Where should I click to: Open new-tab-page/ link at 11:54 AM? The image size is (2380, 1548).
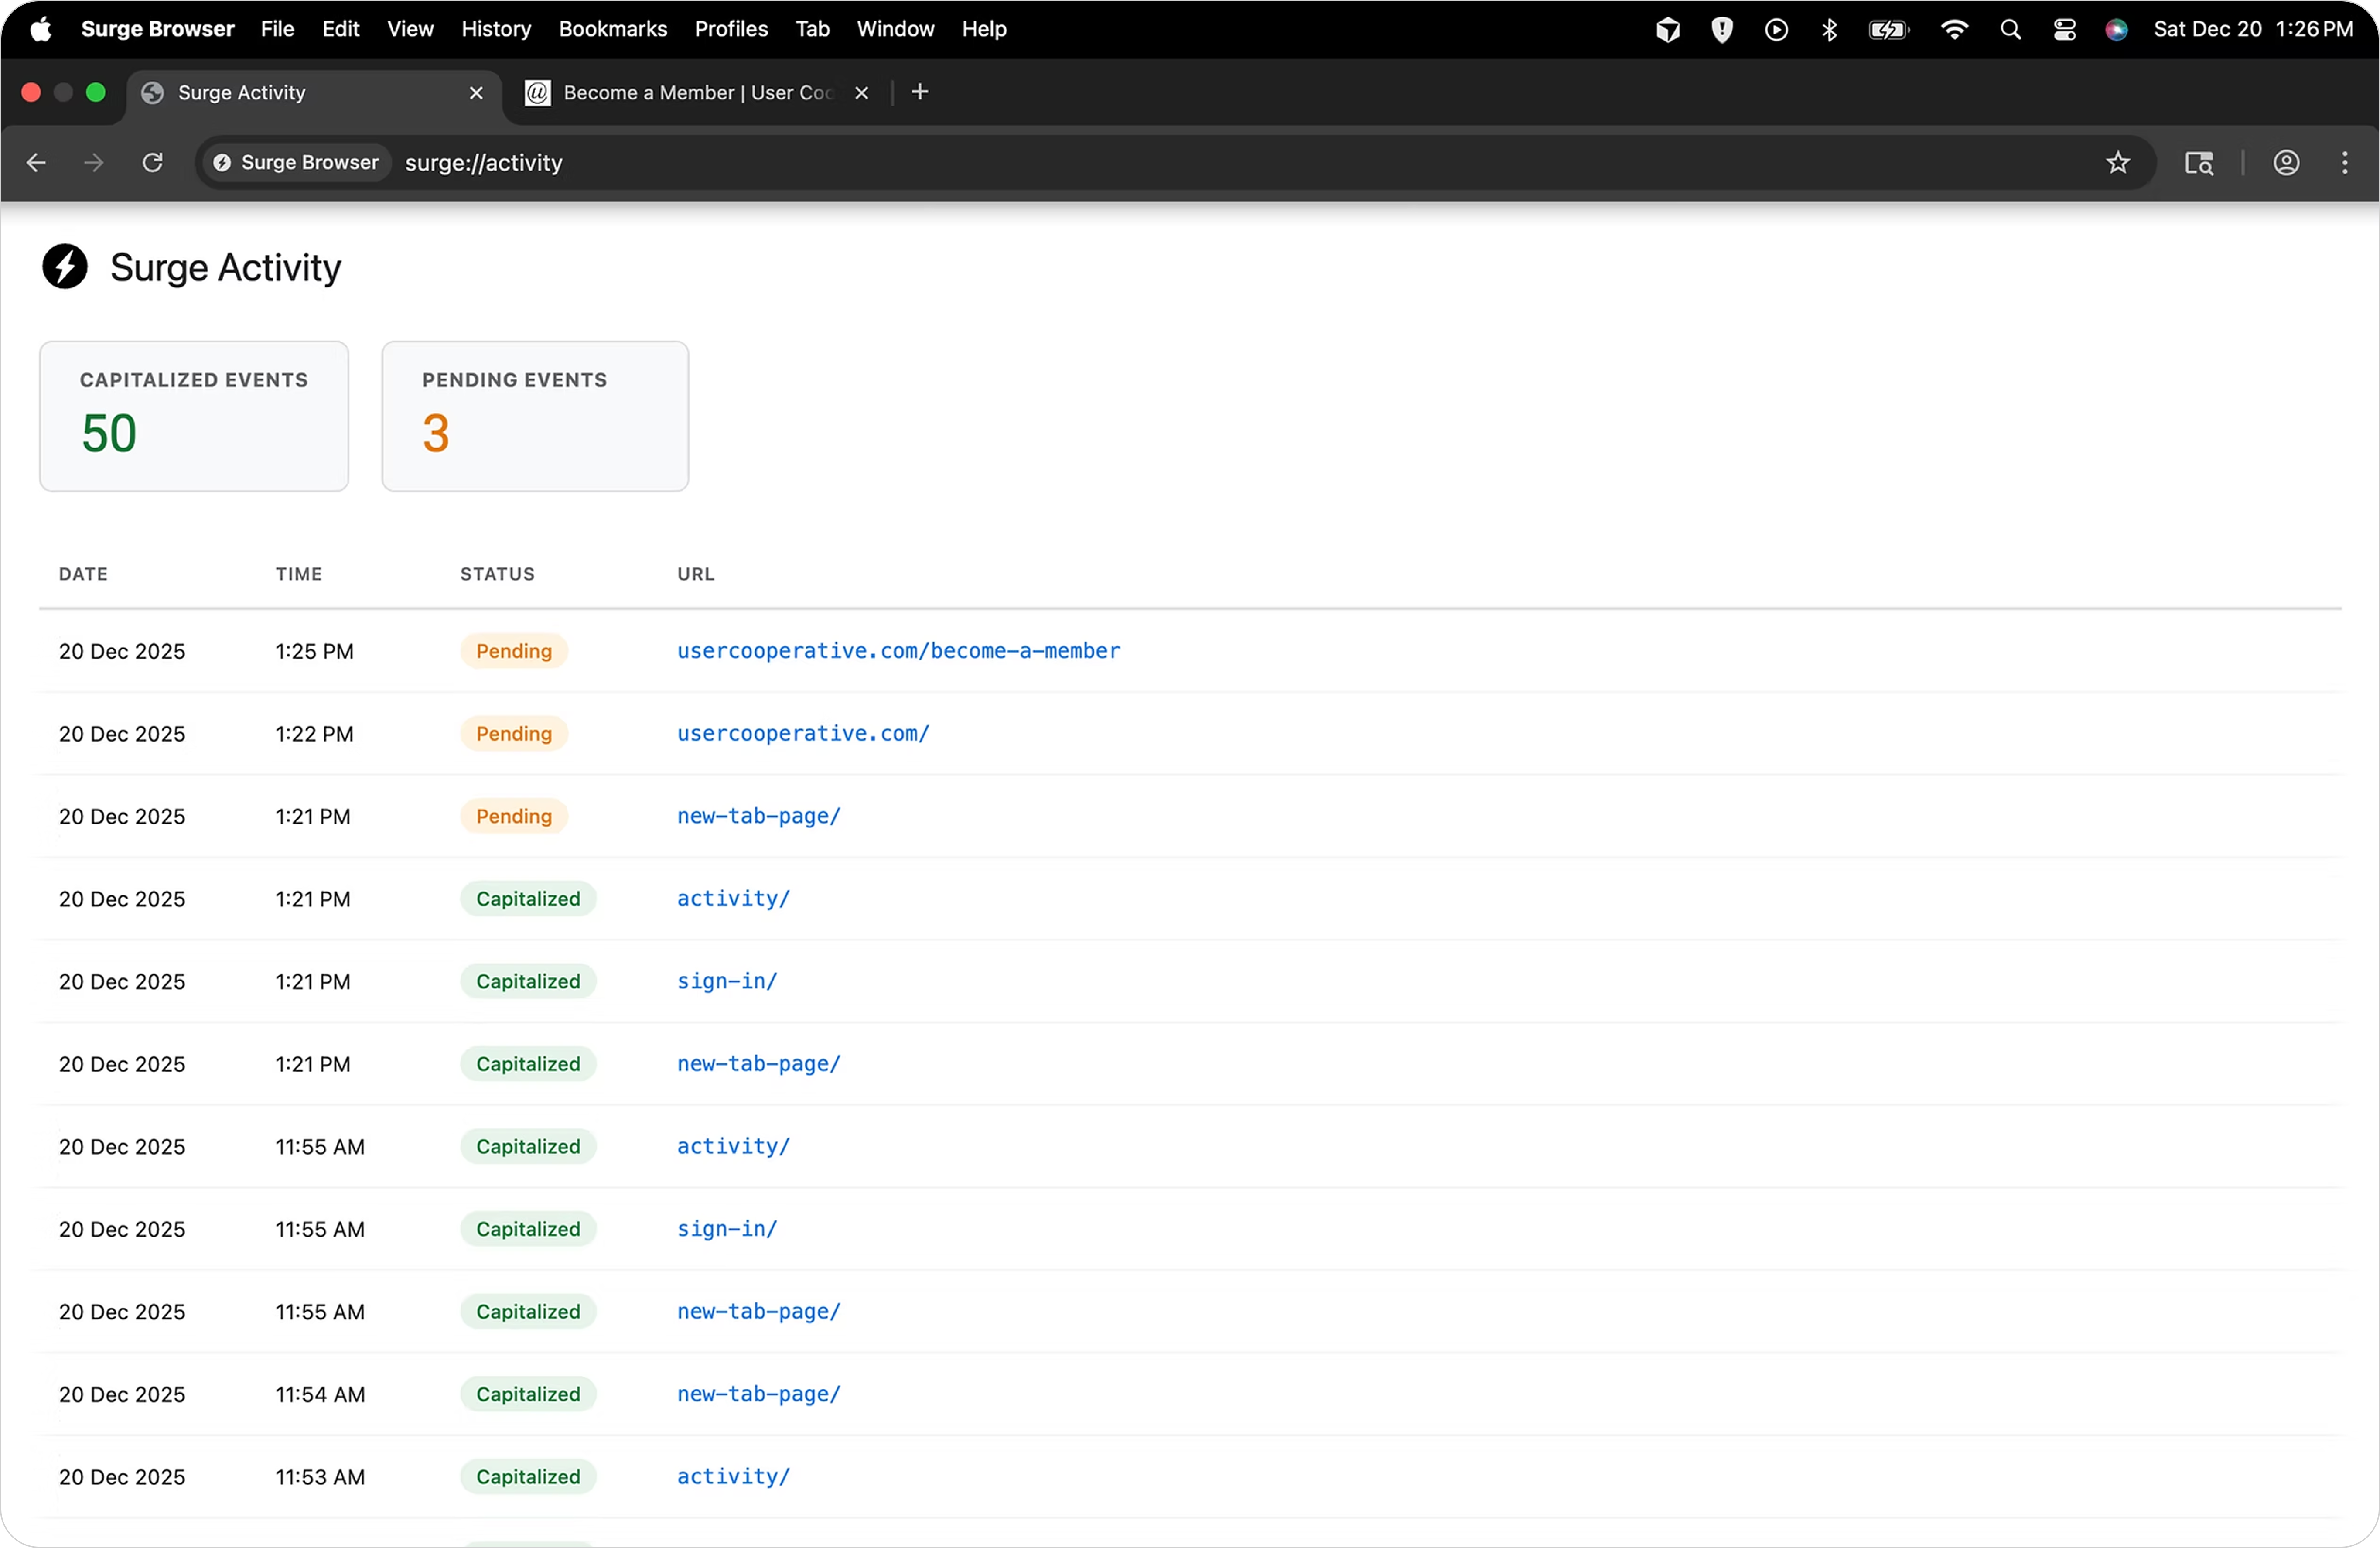[758, 1394]
